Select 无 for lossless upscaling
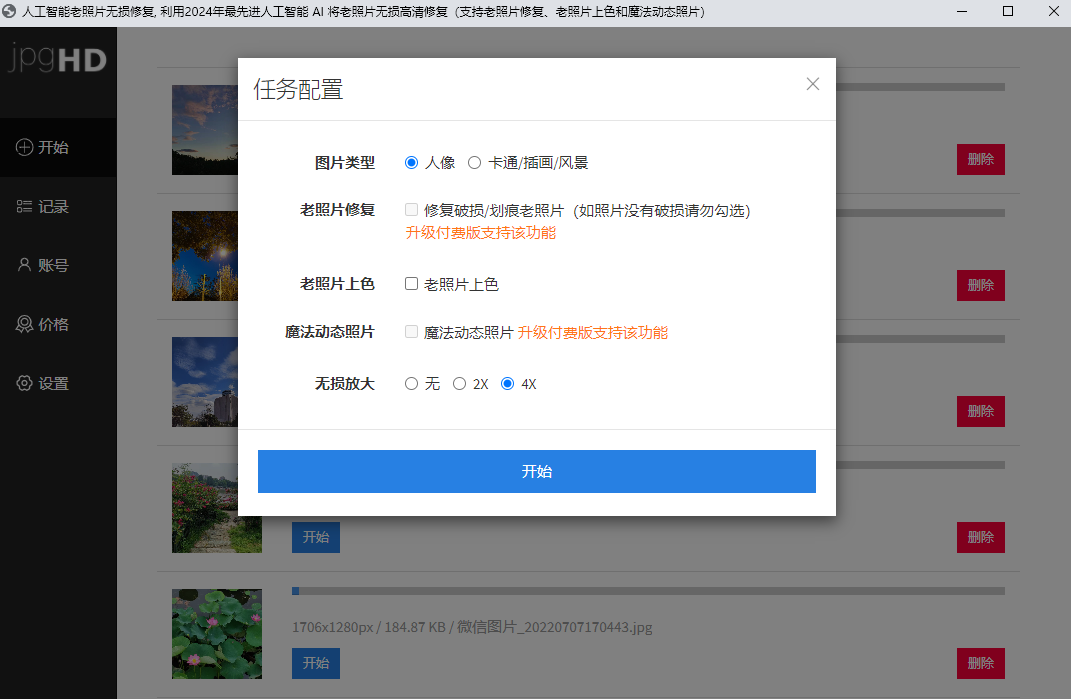1071x699 pixels. tap(411, 384)
